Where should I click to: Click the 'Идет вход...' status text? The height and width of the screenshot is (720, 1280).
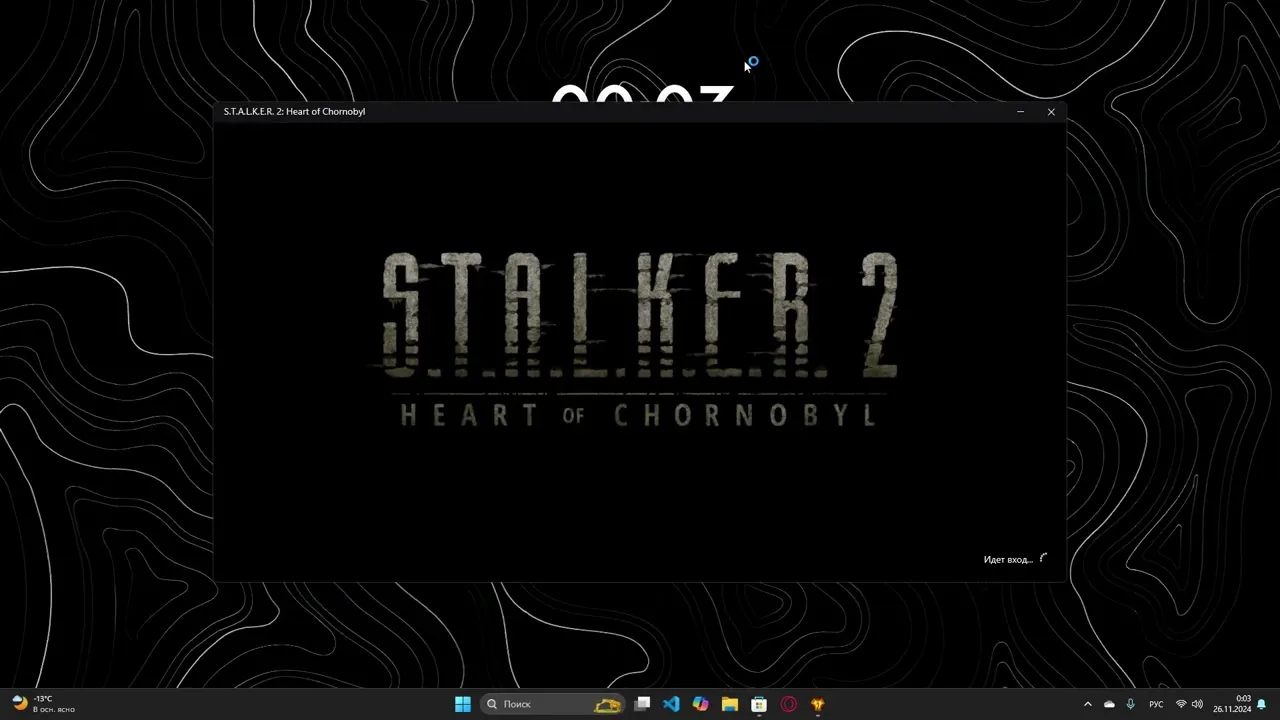tap(1008, 559)
